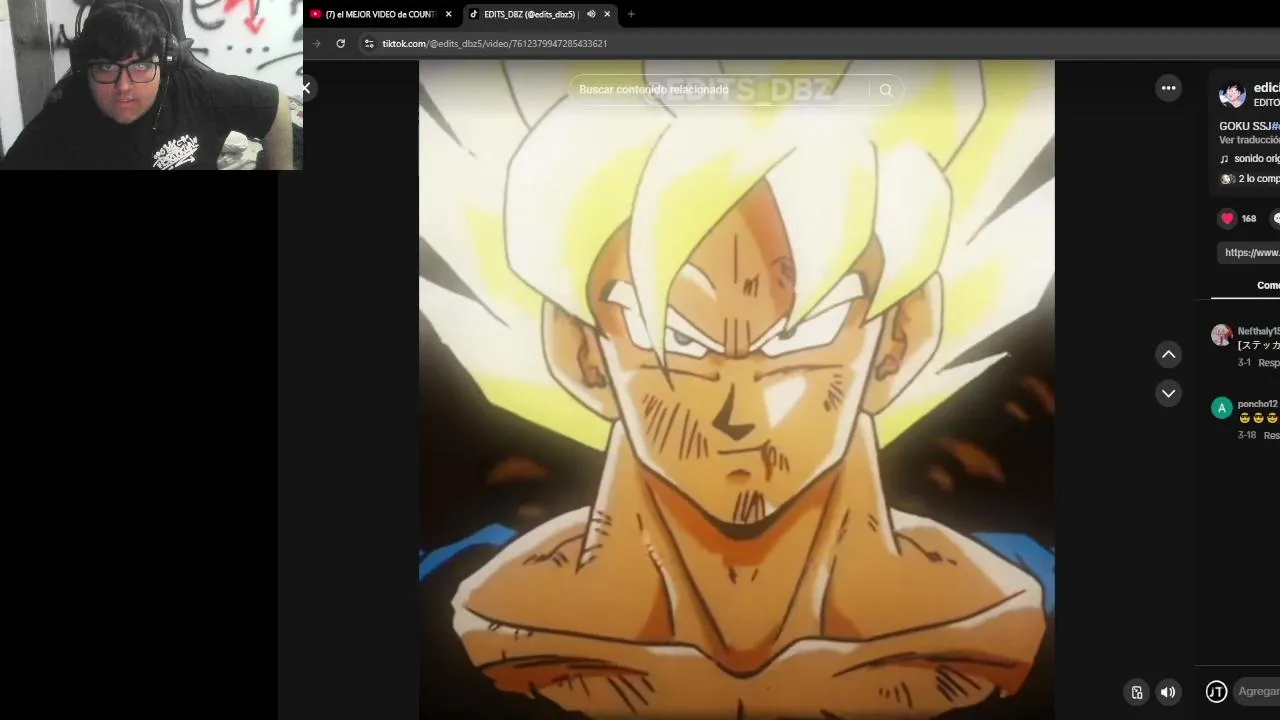
Task: Open the creator's profile avatar
Action: [x=1232, y=95]
